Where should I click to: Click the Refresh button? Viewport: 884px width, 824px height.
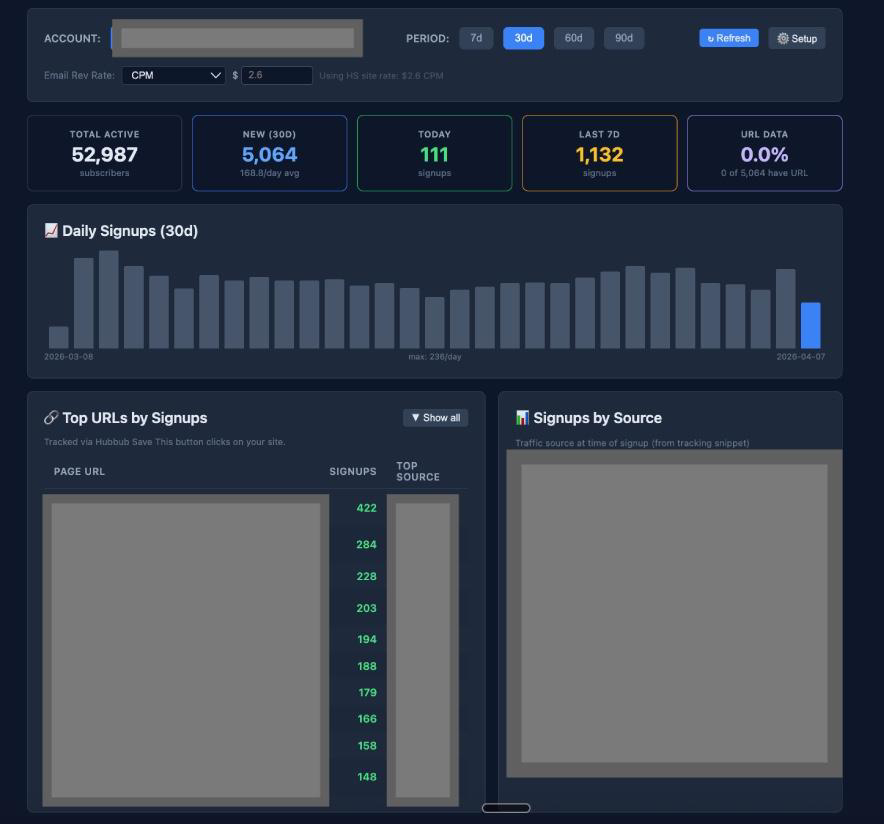pyautogui.click(x=728, y=38)
